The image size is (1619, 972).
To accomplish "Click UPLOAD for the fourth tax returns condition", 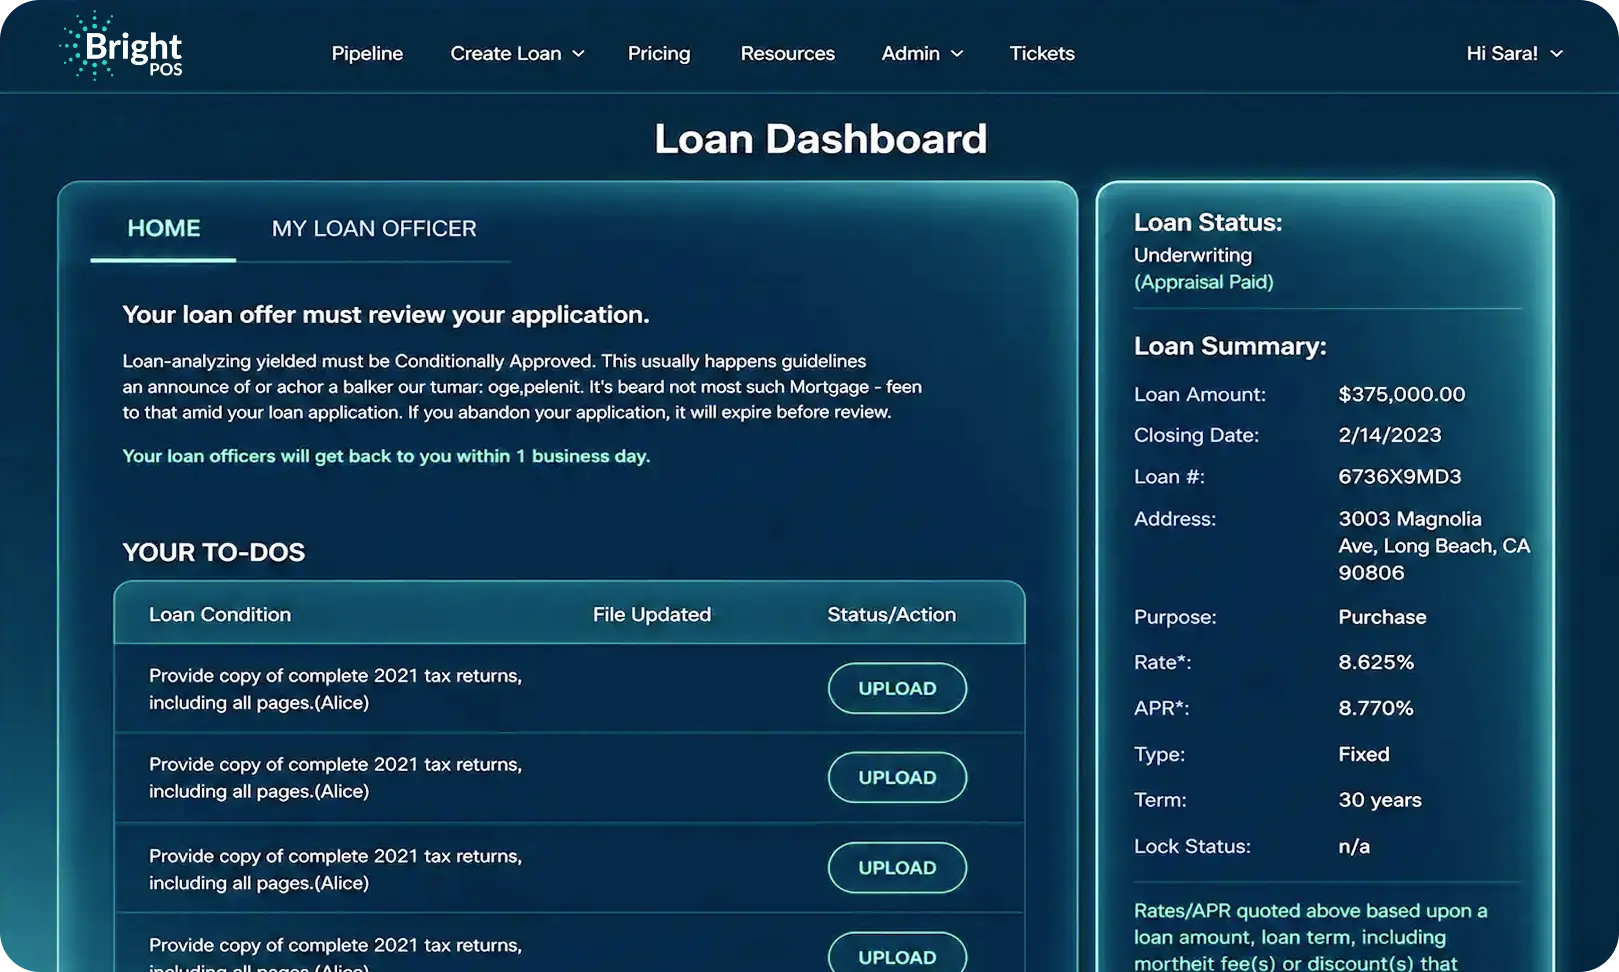I will point(897,953).
